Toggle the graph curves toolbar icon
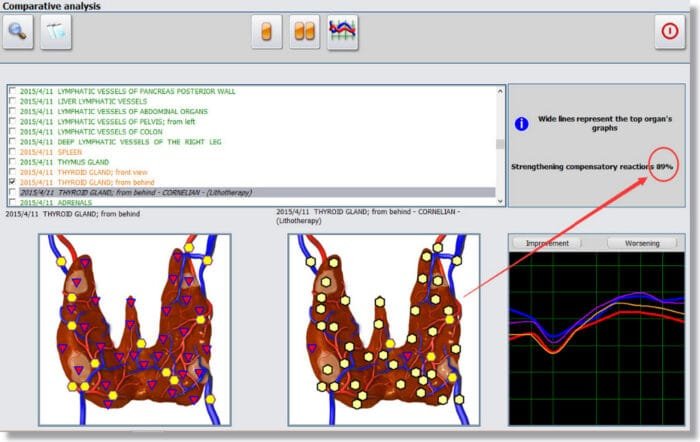700x442 pixels. click(342, 32)
